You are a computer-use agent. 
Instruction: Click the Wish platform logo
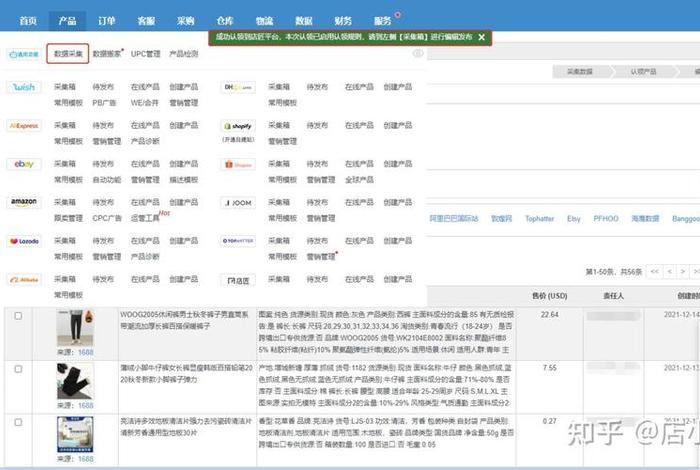(x=24, y=87)
